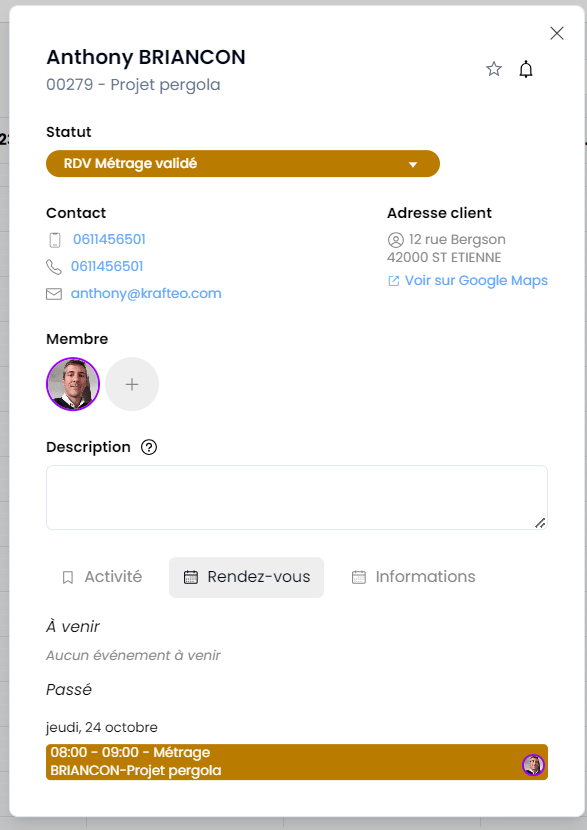The width and height of the screenshot is (587, 830).
Task: Add a member with the plus button
Action: click(132, 384)
